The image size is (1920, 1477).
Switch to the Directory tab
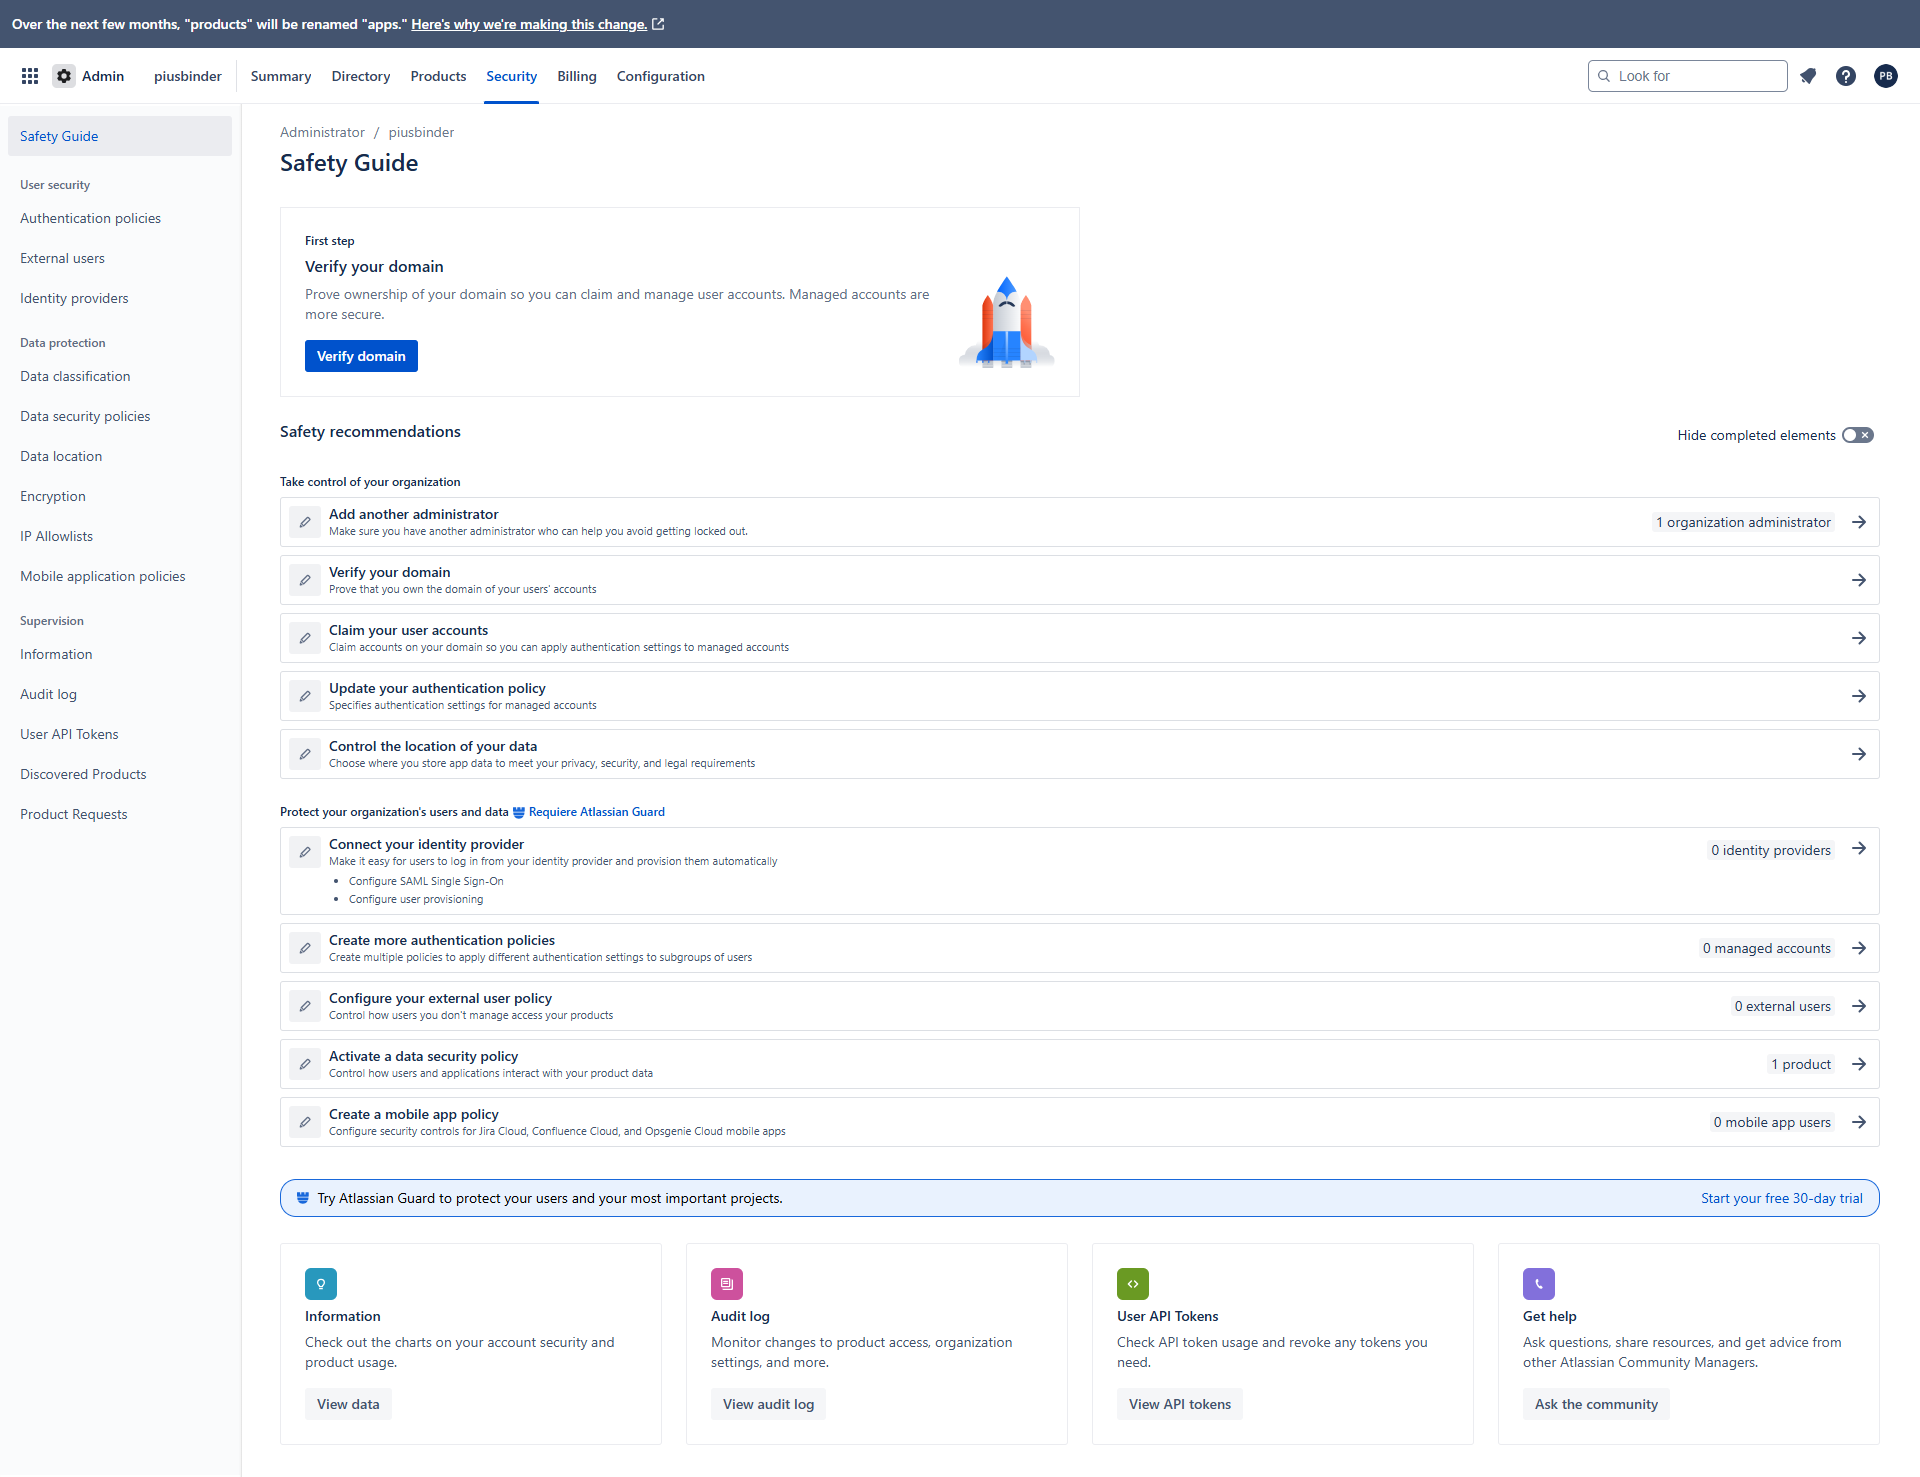[x=361, y=76]
